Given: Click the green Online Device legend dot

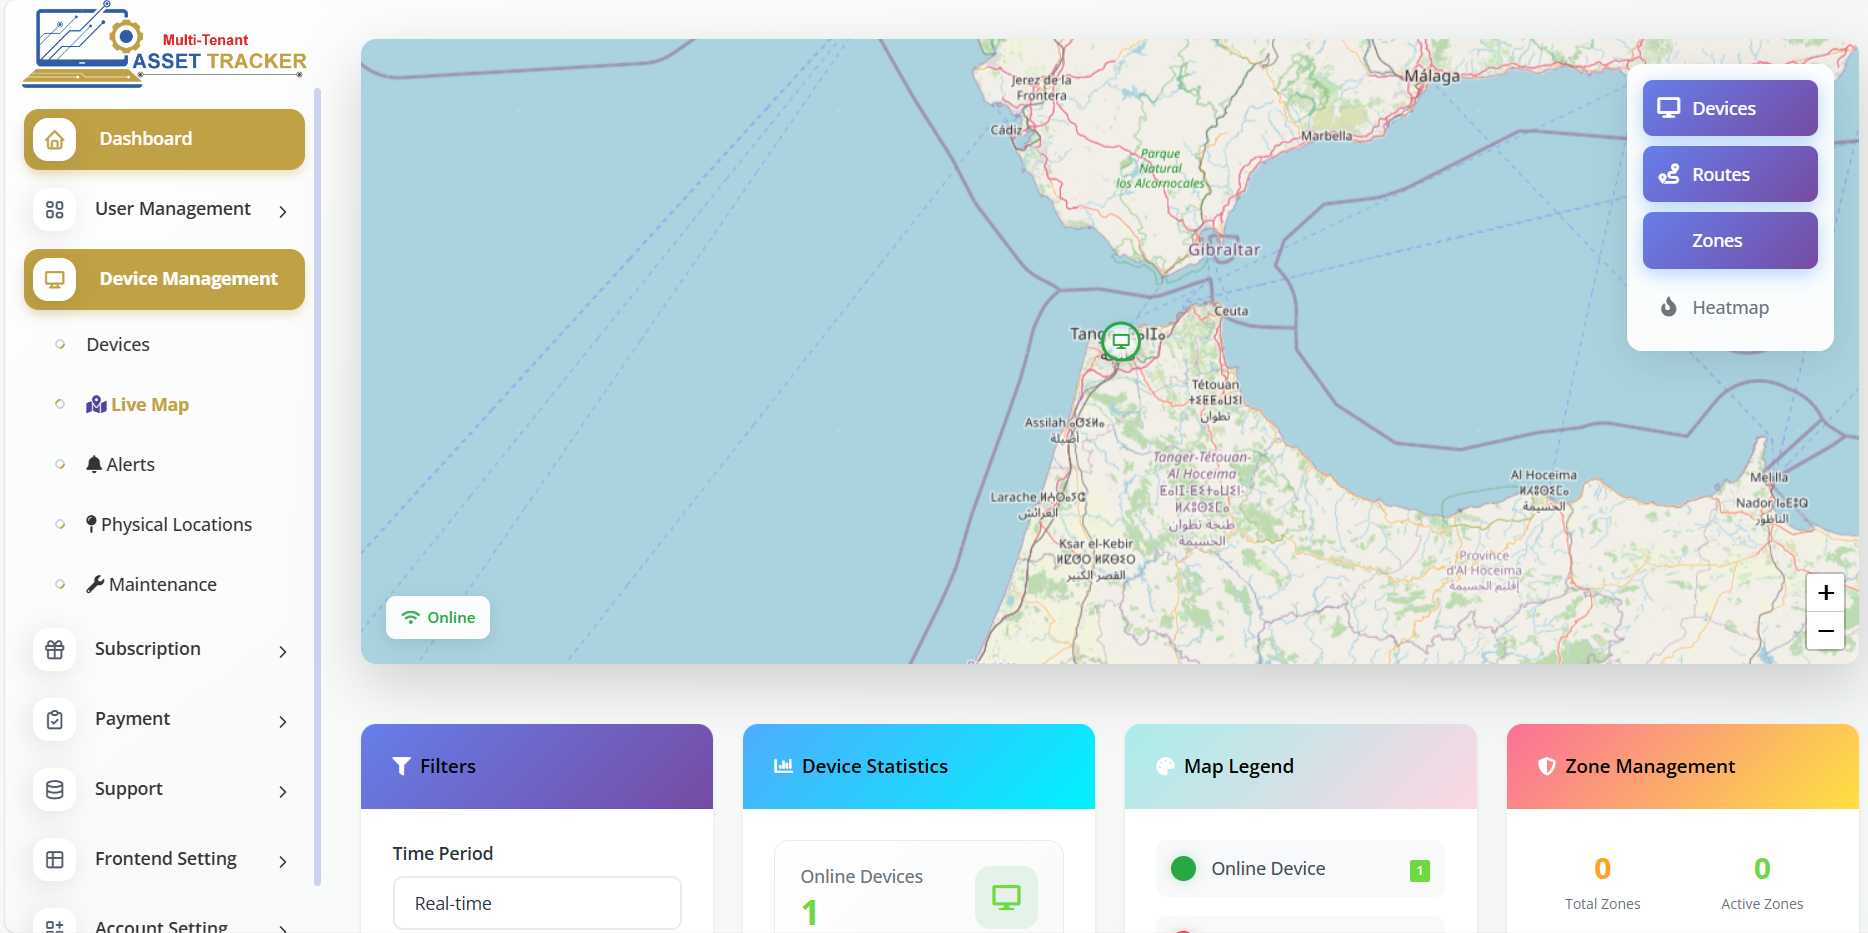Looking at the screenshot, I should (1183, 868).
